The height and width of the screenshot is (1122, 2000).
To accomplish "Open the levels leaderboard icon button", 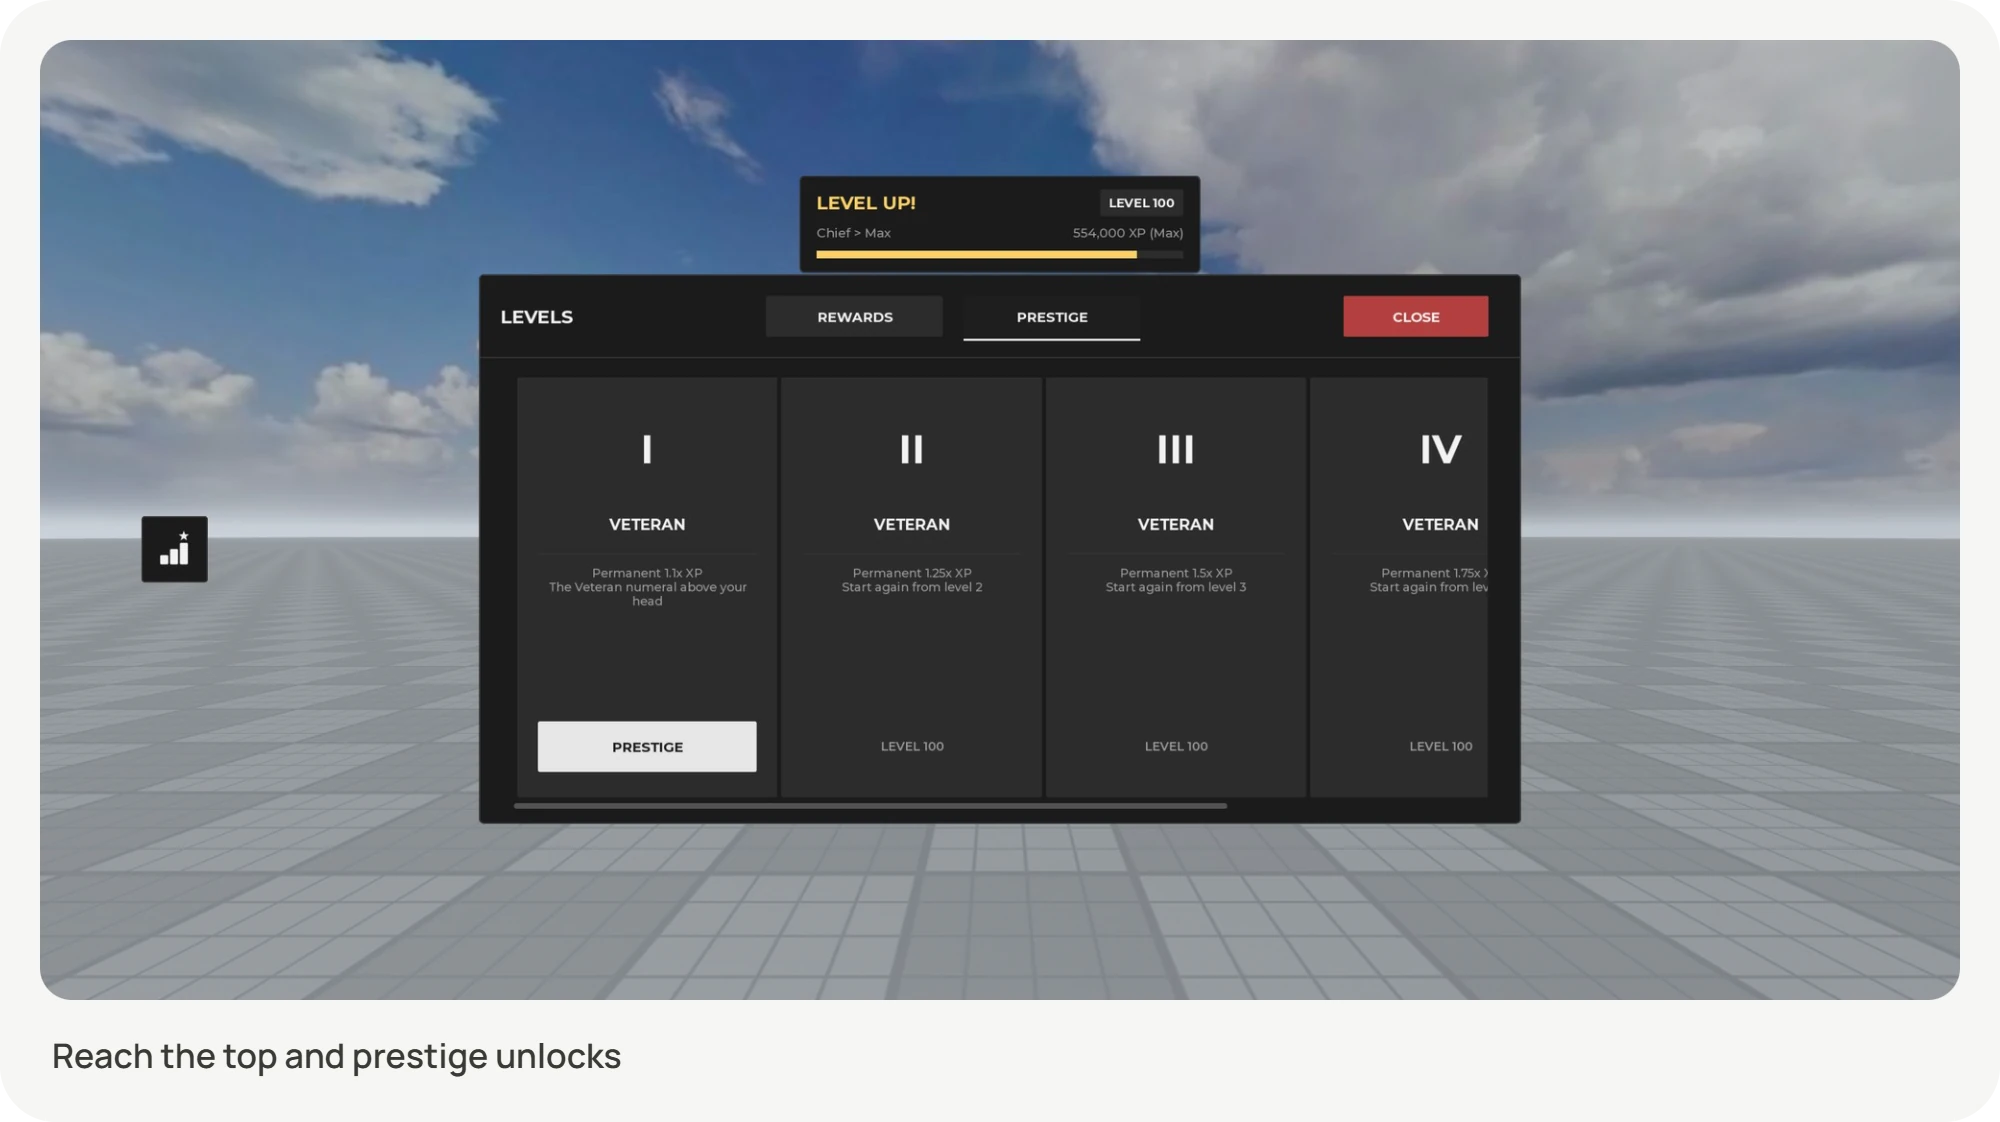I will 174,549.
